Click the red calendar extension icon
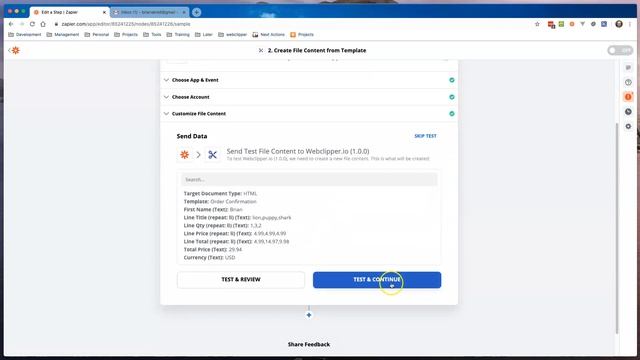The width and height of the screenshot is (640, 360). 551,24
